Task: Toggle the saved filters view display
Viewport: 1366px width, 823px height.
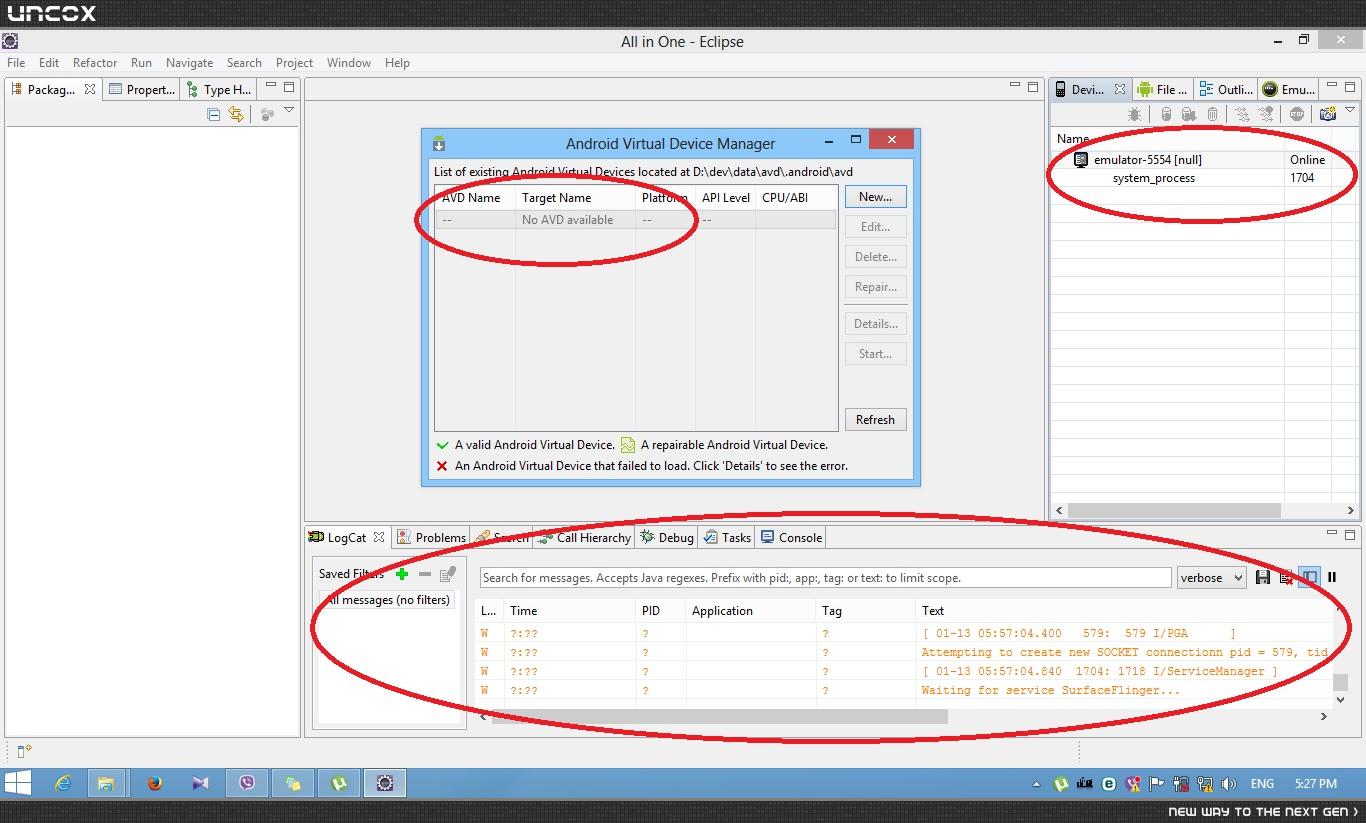Action: (1309, 577)
